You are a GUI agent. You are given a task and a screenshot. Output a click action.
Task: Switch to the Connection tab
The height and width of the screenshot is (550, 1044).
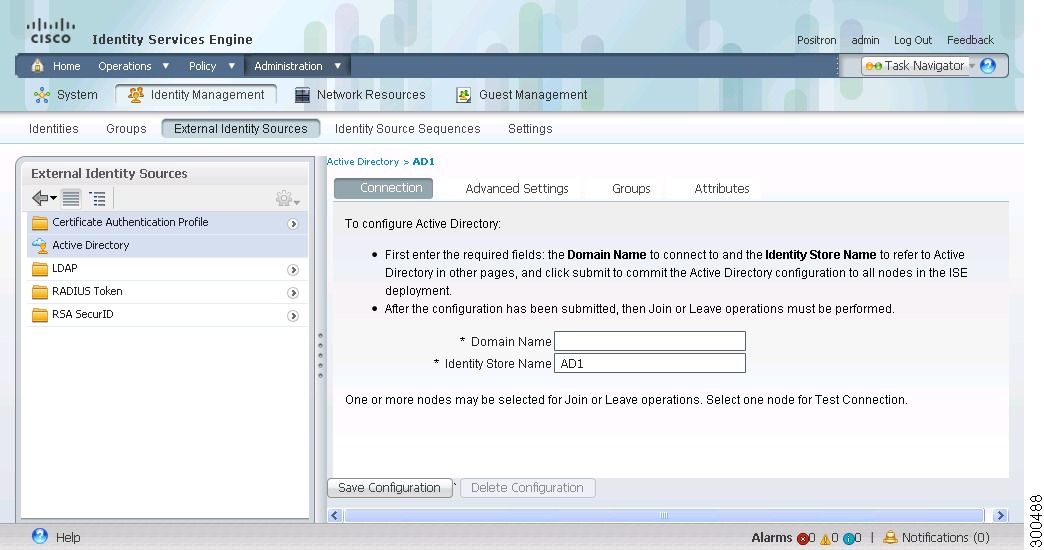(384, 188)
